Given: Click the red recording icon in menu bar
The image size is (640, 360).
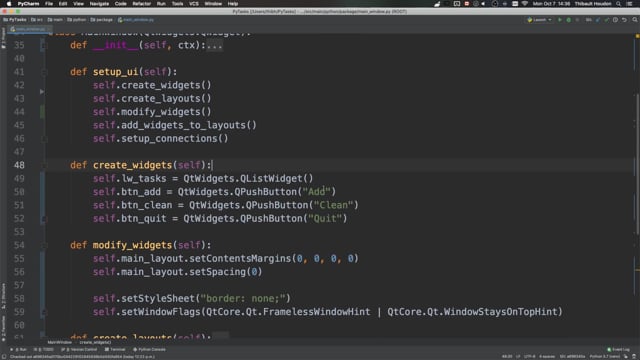Looking at the screenshot, I should point(467,4).
